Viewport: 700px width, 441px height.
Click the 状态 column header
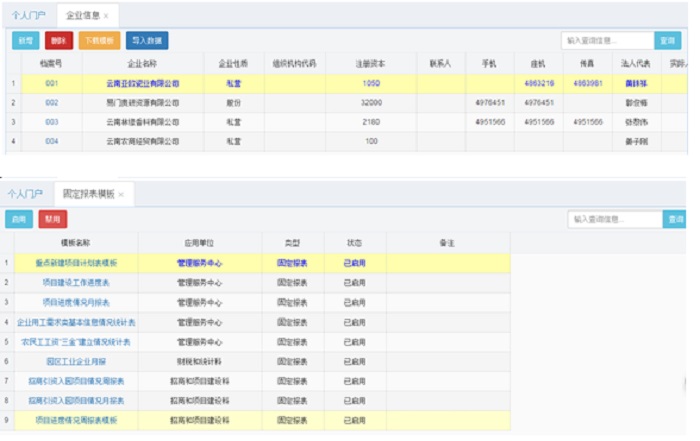[x=354, y=243]
